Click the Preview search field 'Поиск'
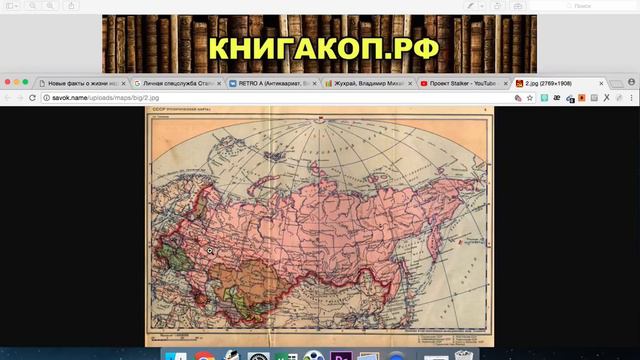The image size is (640, 360). click(x=582, y=6)
